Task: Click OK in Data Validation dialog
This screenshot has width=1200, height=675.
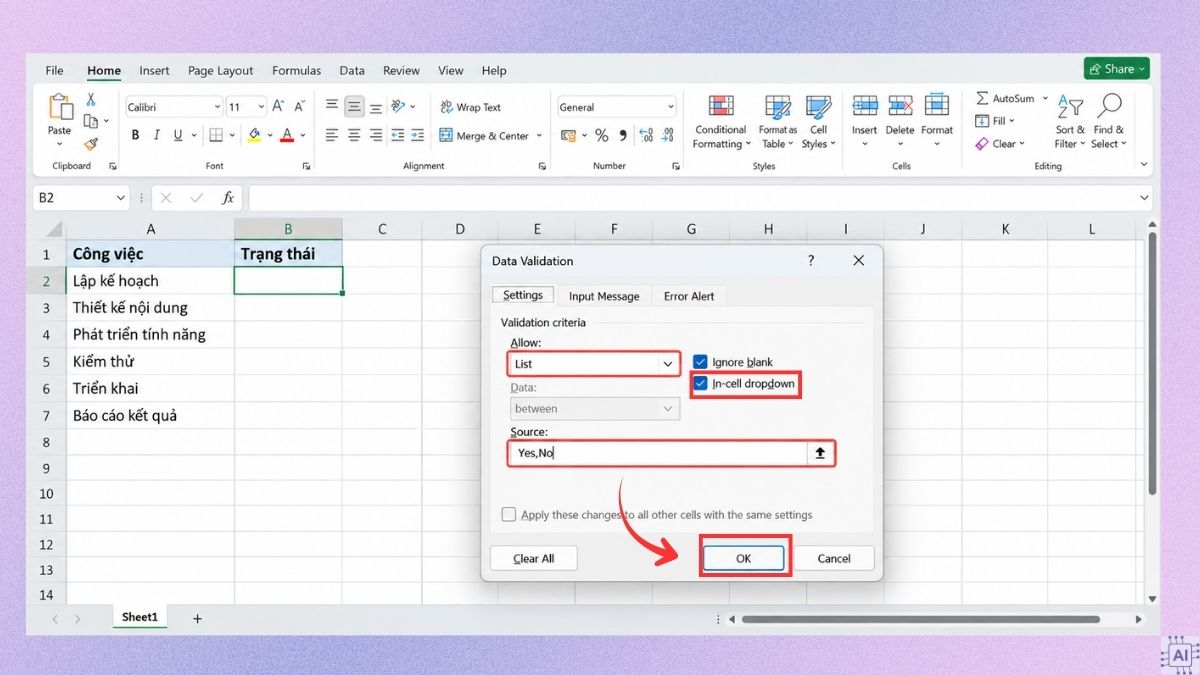Action: 743,558
